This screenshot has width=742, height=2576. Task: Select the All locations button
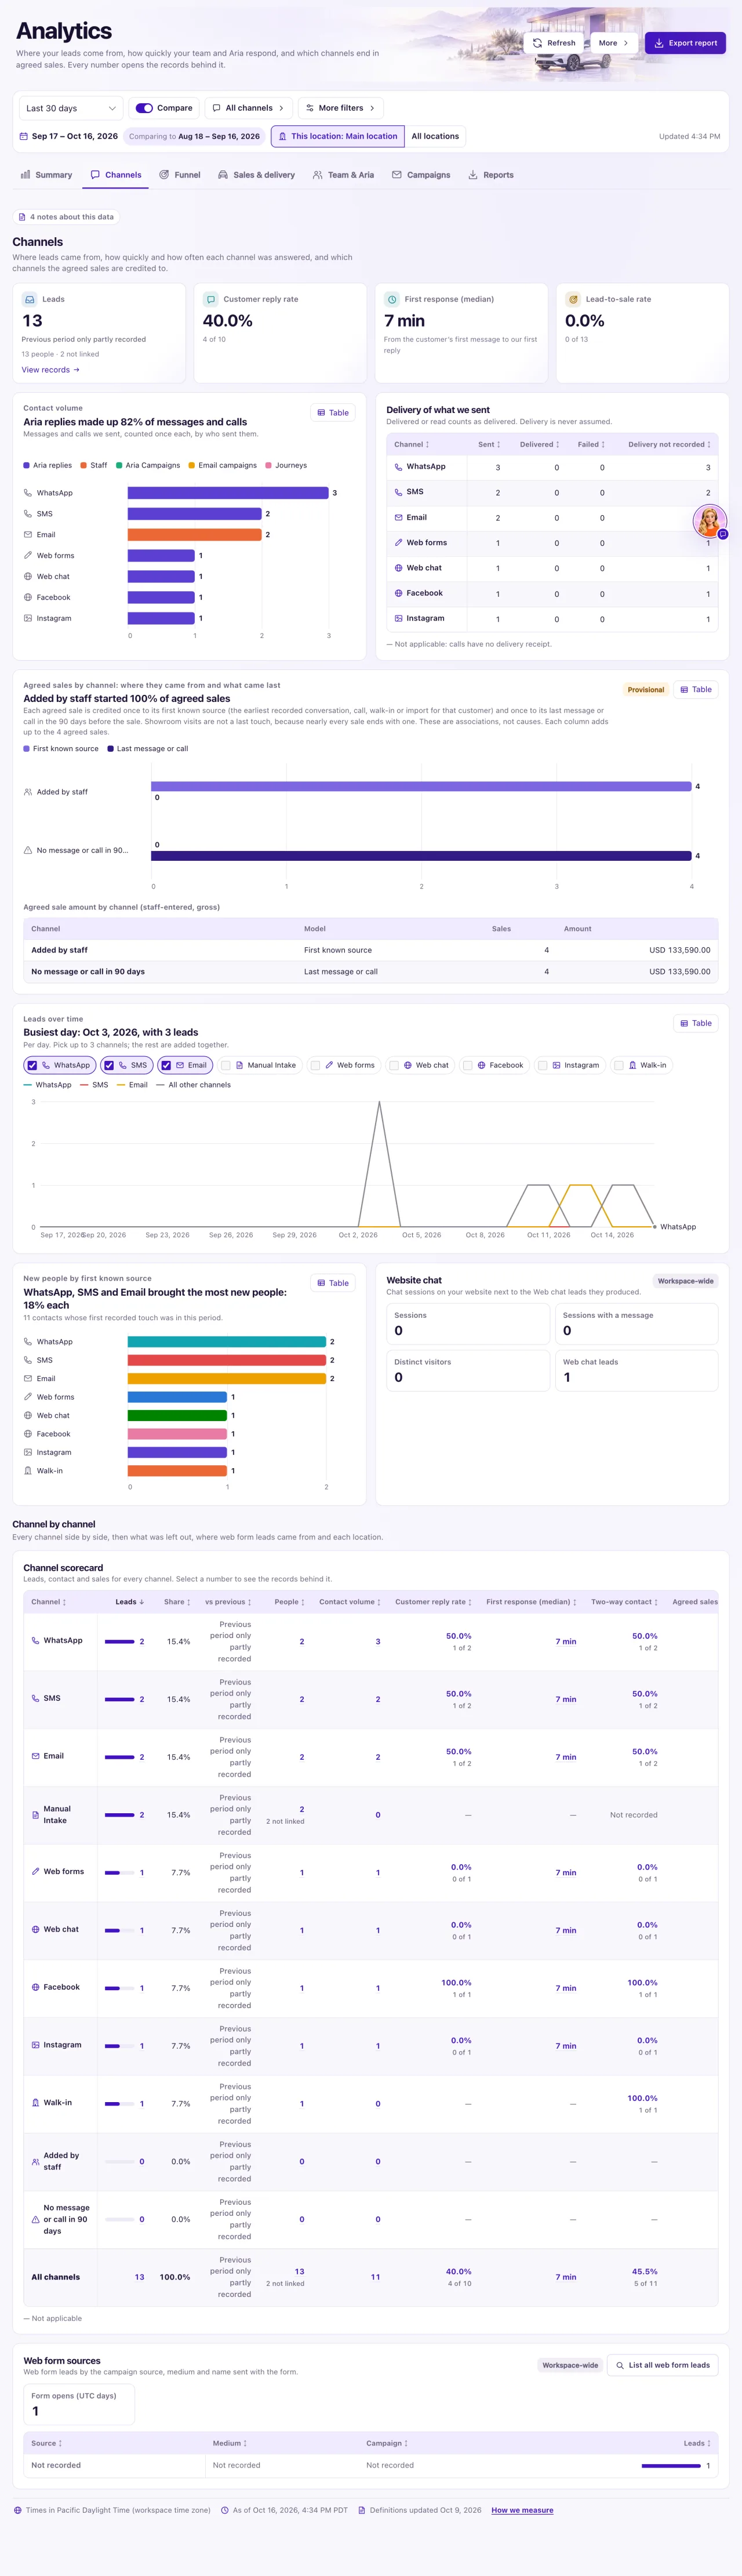(435, 136)
